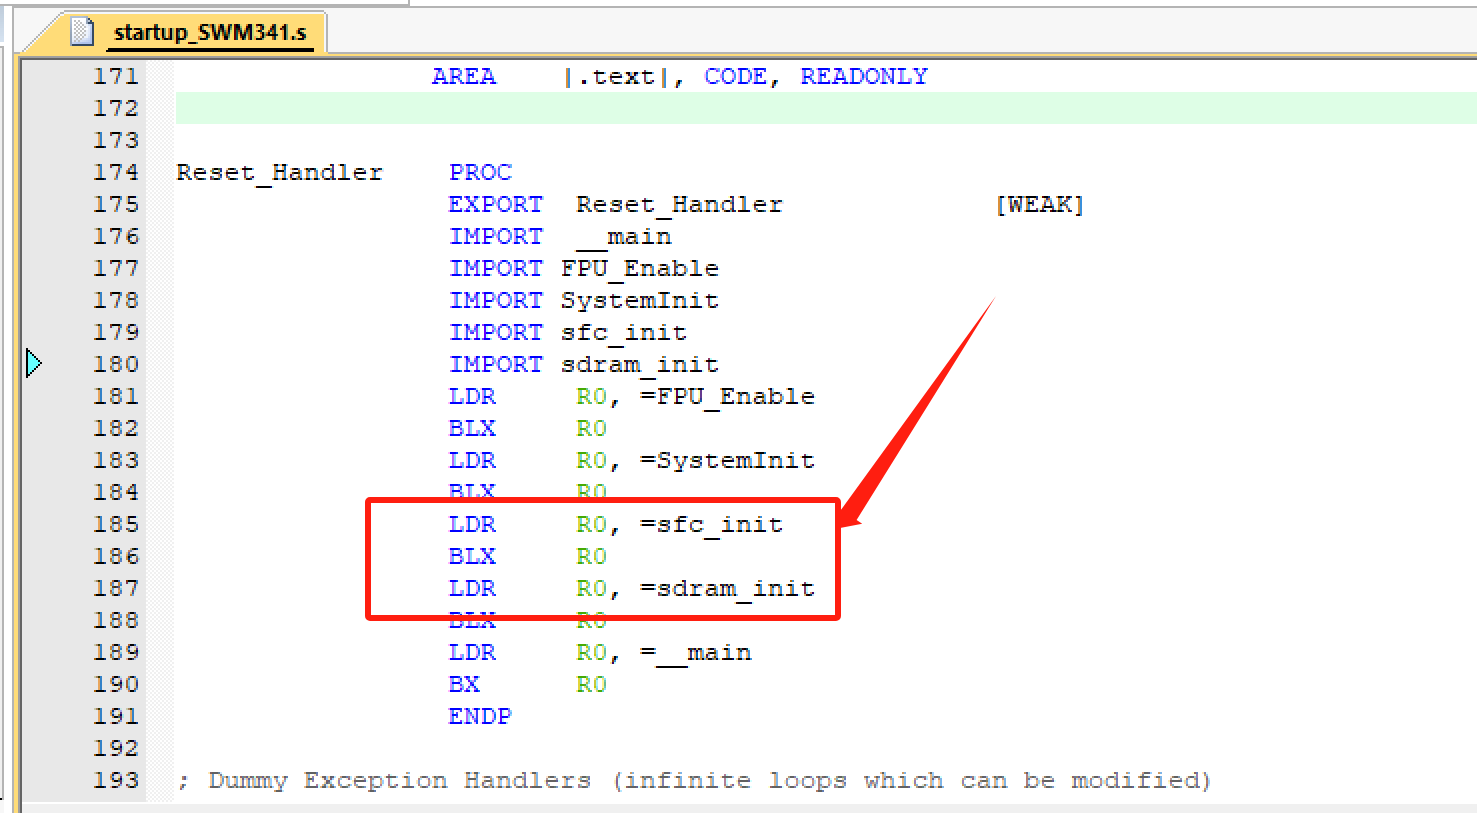Click =__main operand on line 189
This screenshot has height=813, width=1477.
pyautogui.click(x=696, y=653)
